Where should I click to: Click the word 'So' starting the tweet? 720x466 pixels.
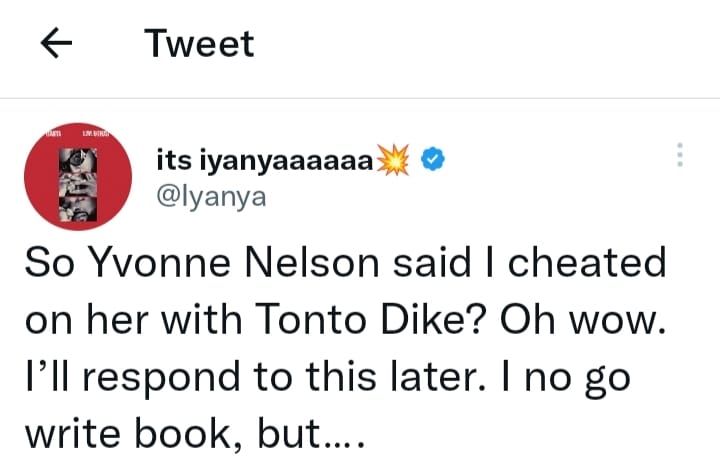tap(46, 264)
